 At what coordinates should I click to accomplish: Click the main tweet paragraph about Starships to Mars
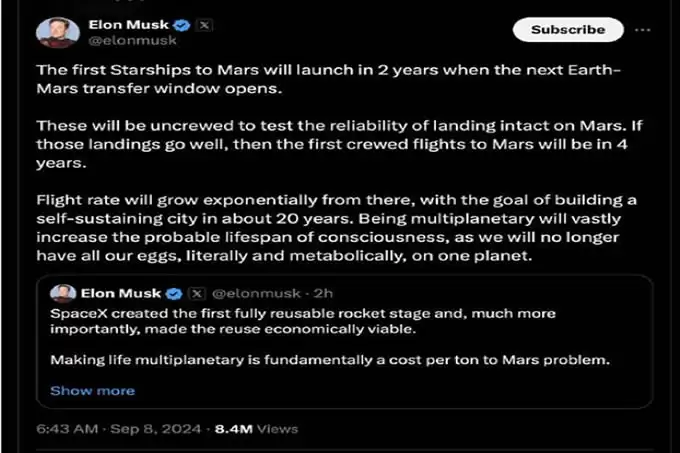(329, 79)
